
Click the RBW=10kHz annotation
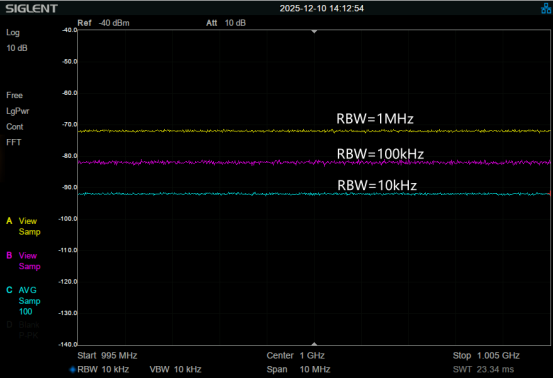pyautogui.click(x=377, y=185)
